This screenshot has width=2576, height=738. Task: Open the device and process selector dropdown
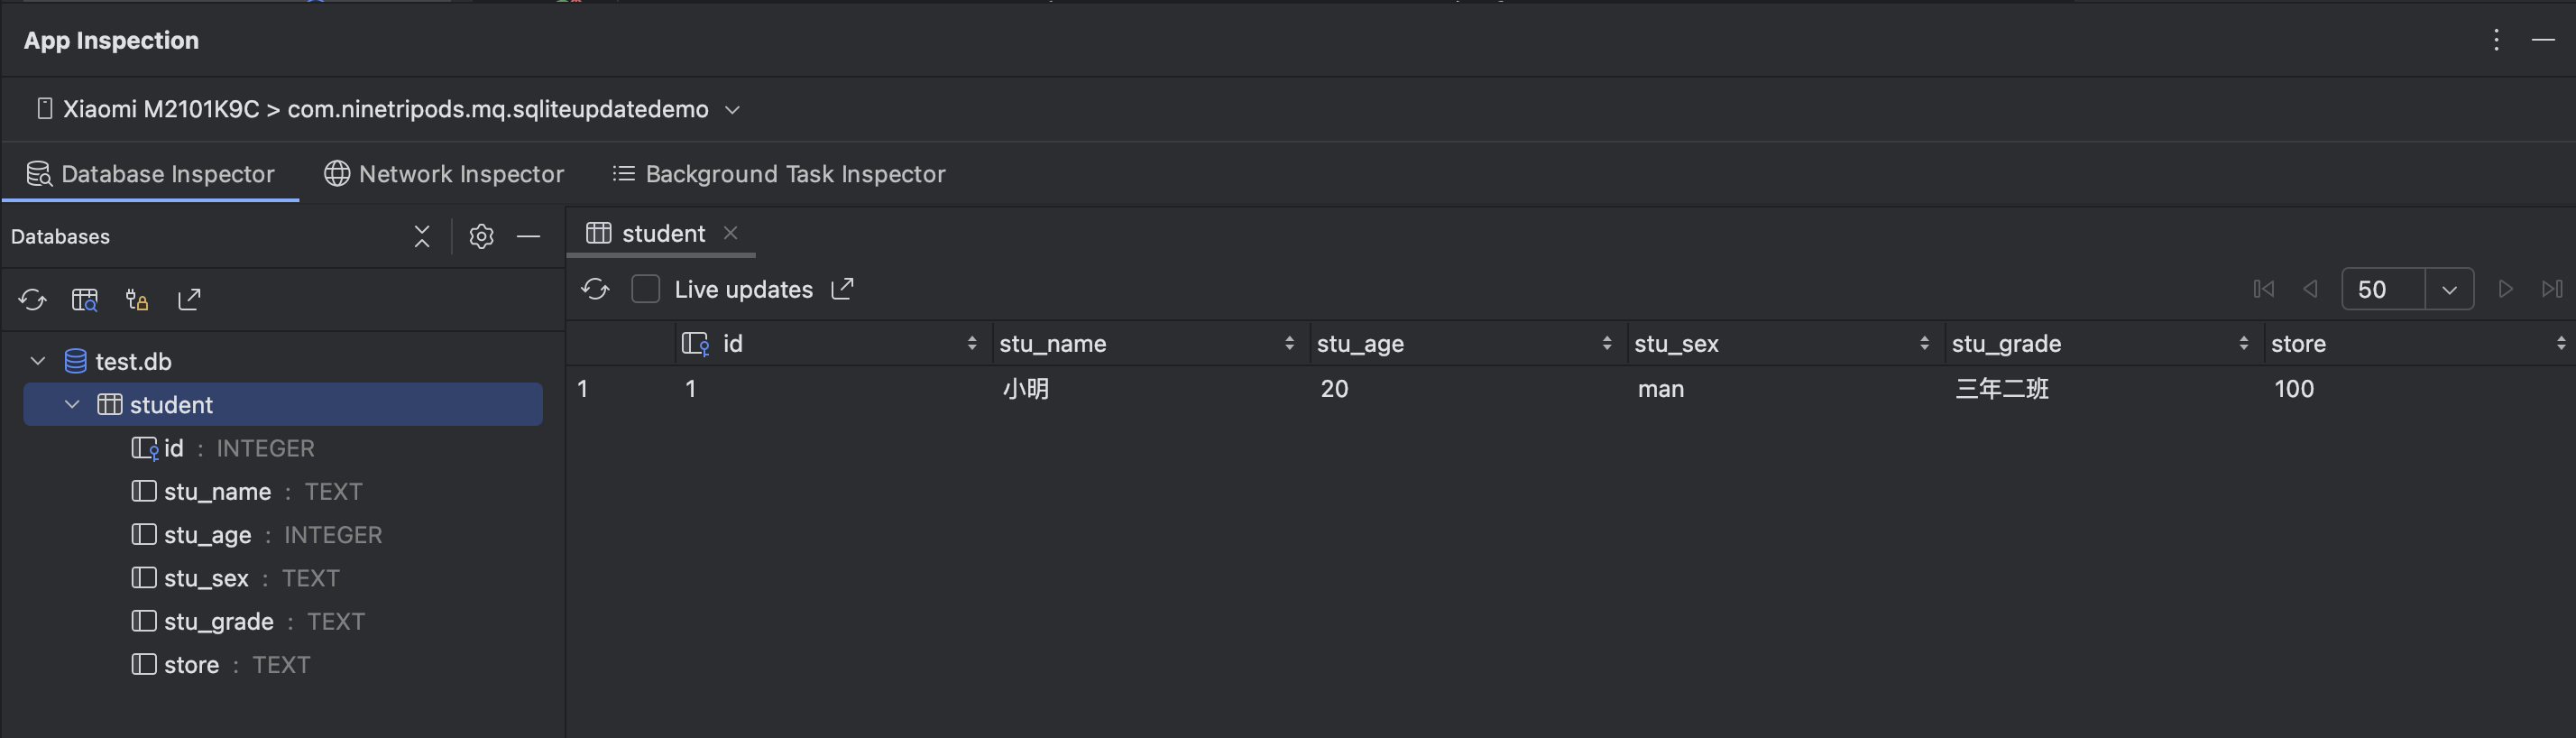(732, 110)
